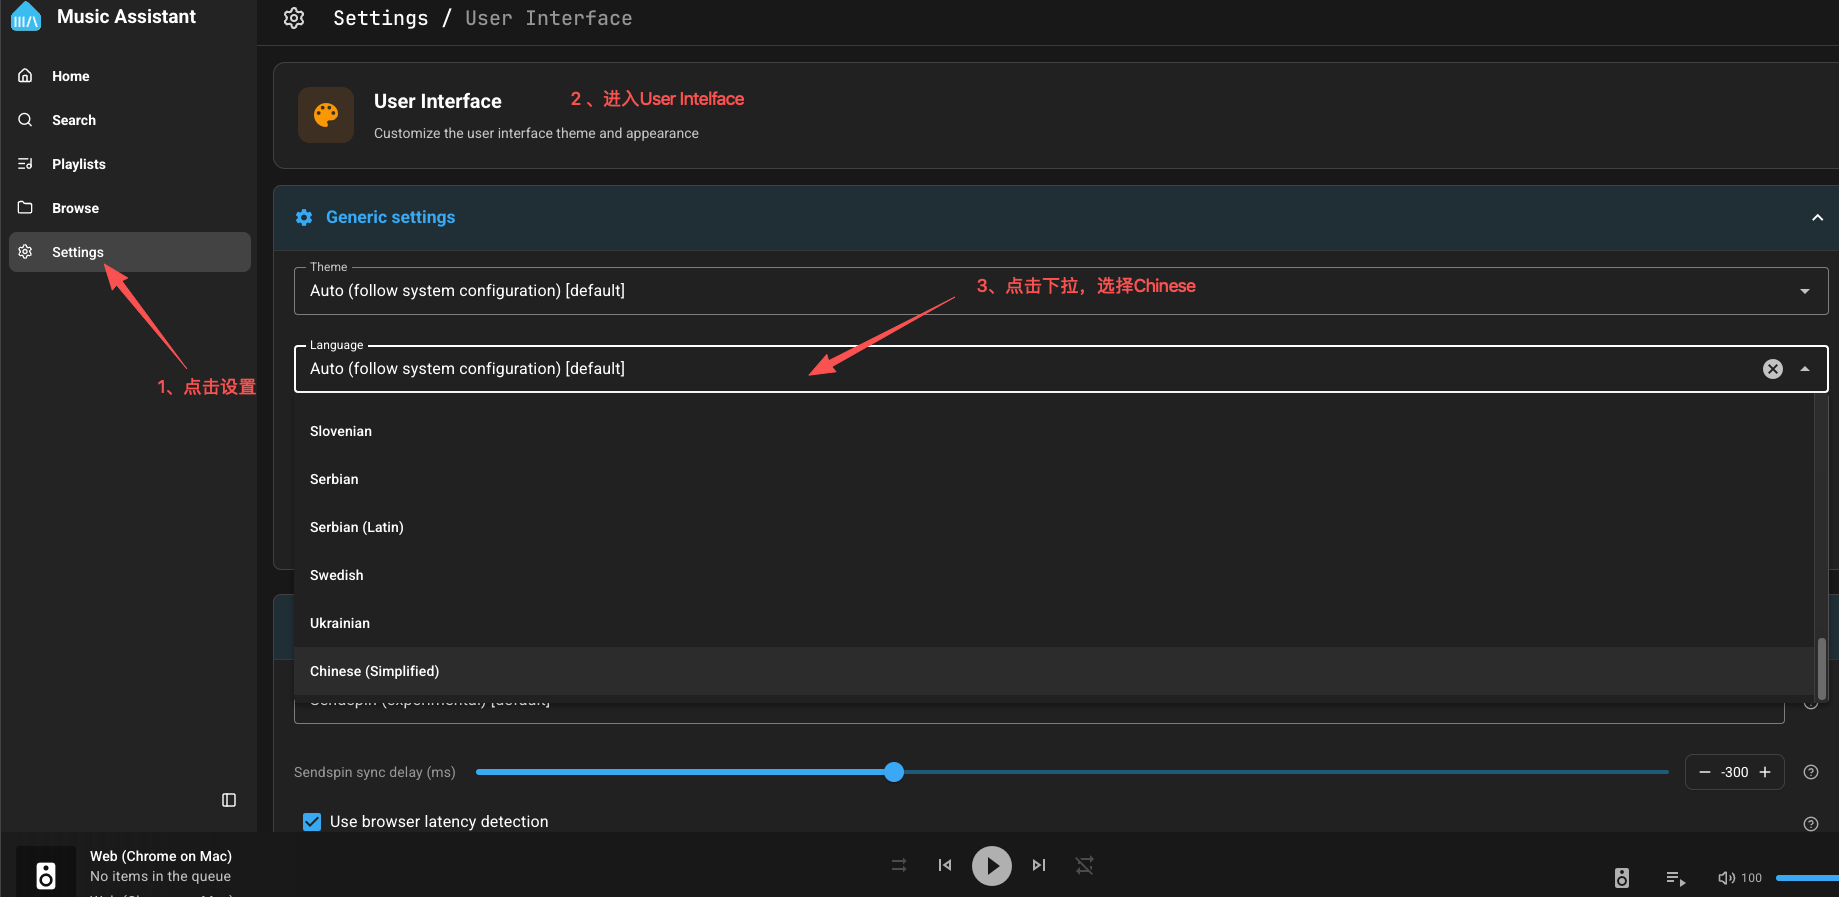This screenshot has height=897, width=1839.
Task: Open speaker player selection icon
Action: point(1621,878)
